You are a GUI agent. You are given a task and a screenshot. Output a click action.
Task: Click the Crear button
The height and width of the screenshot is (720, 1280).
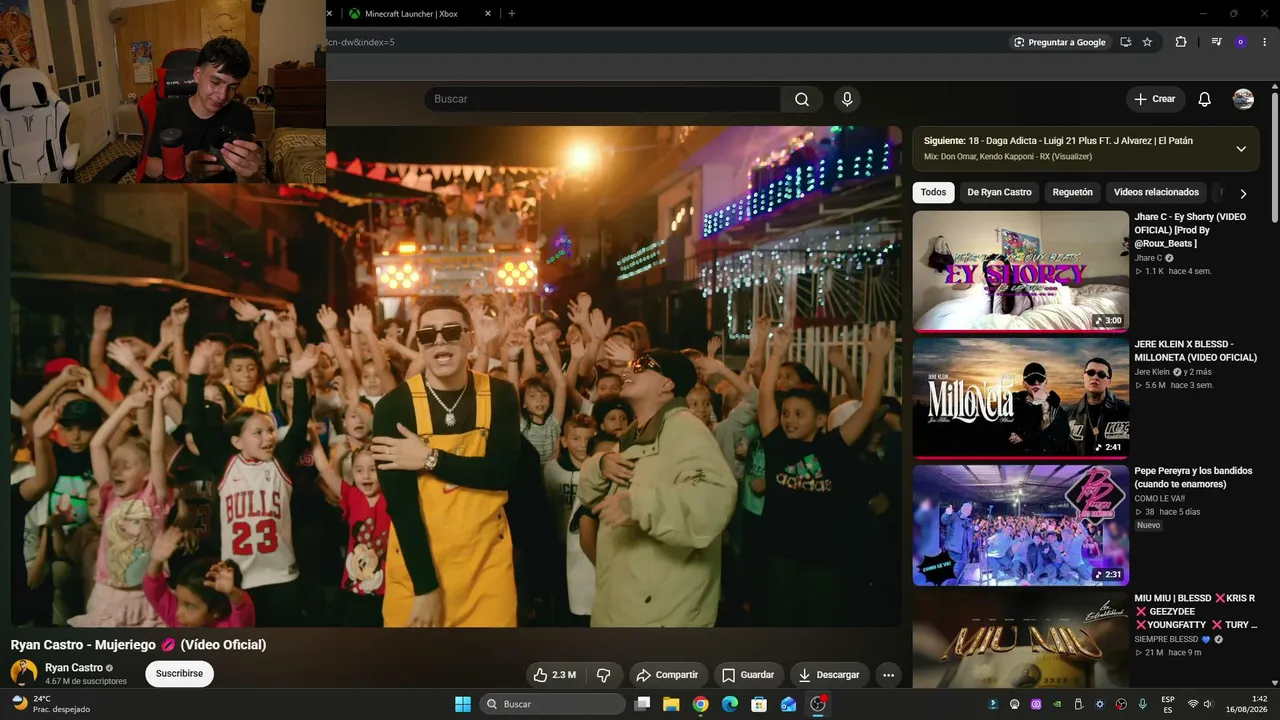(x=1155, y=99)
